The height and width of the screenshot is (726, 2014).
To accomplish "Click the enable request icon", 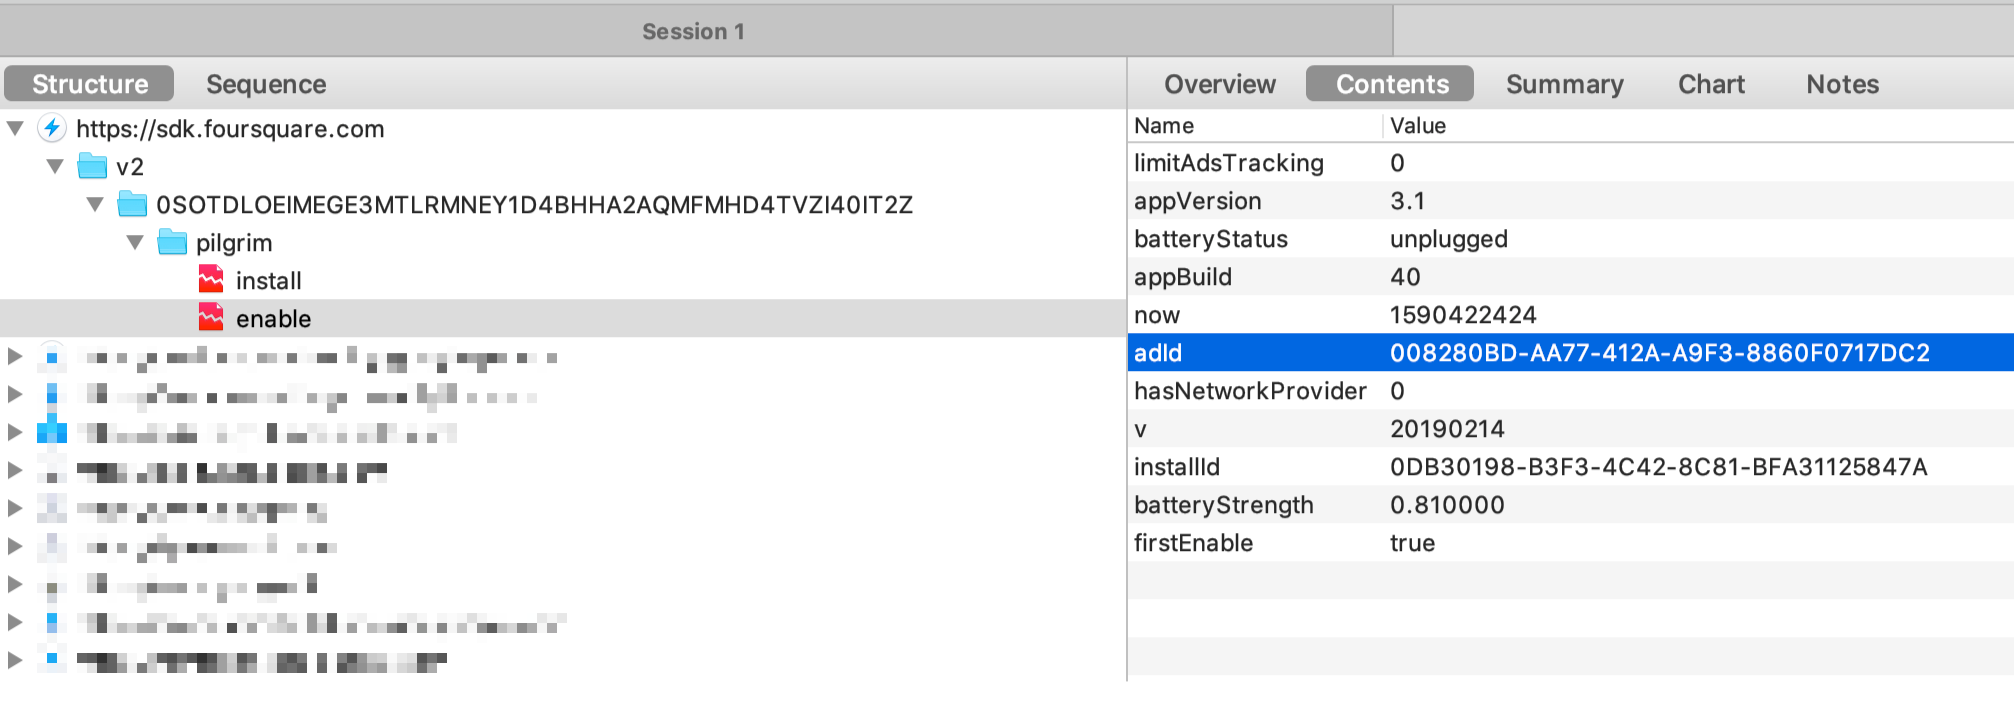I will (x=211, y=318).
